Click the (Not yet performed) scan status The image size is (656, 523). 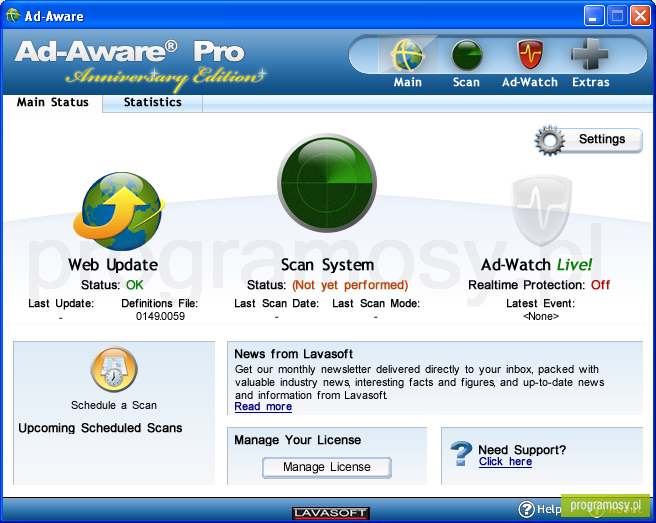(x=350, y=285)
